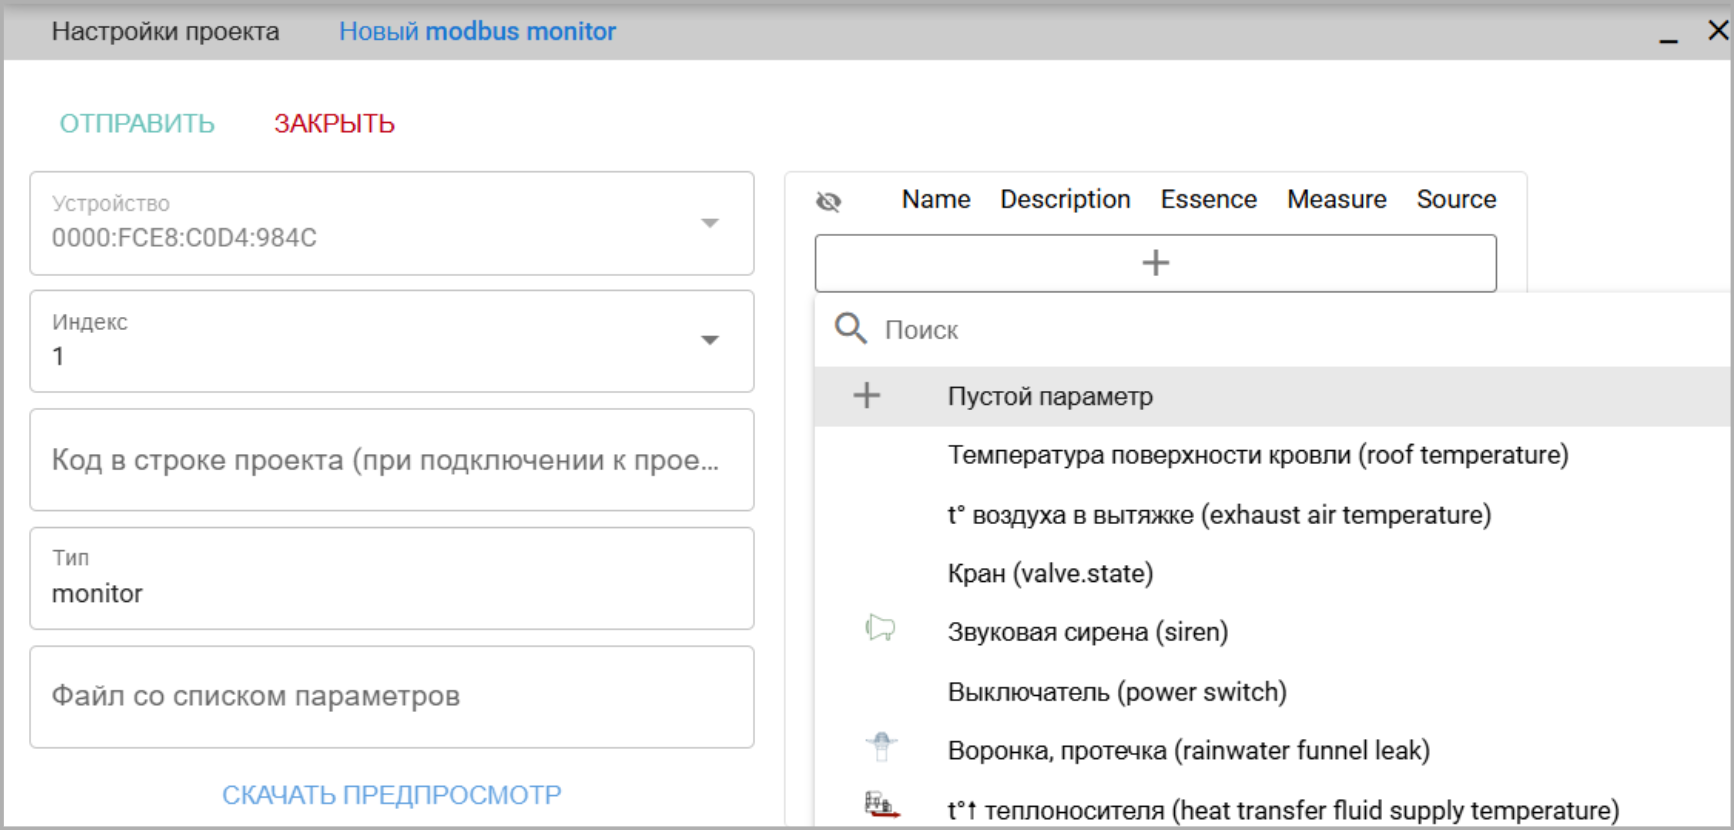Pick Температура поверхности кровли (roof temperature)

click(1257, 455)
